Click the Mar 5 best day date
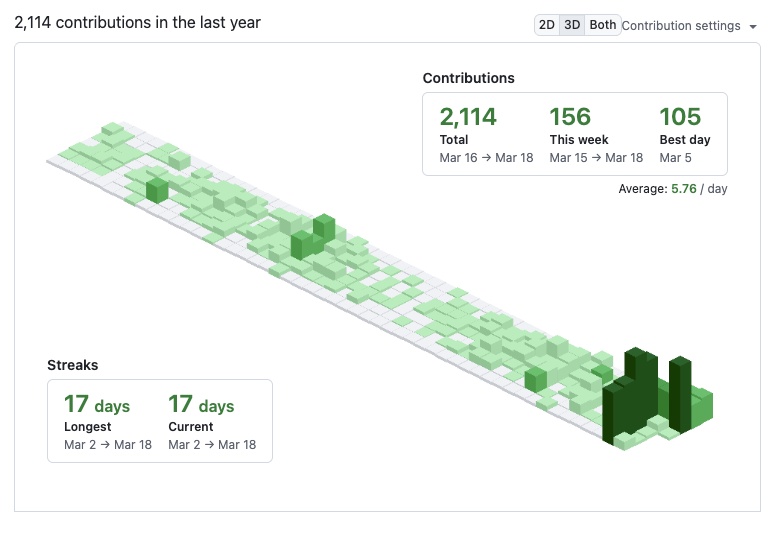 [x=675, y=158]
